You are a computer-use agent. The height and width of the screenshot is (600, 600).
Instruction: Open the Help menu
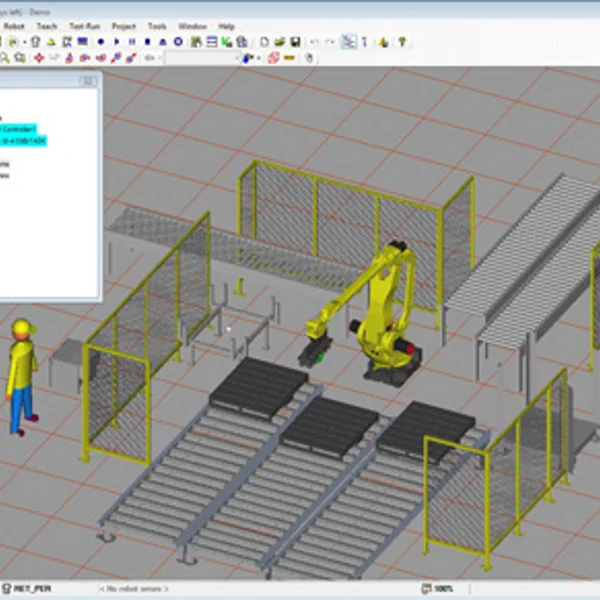click(x=227, y=26)
